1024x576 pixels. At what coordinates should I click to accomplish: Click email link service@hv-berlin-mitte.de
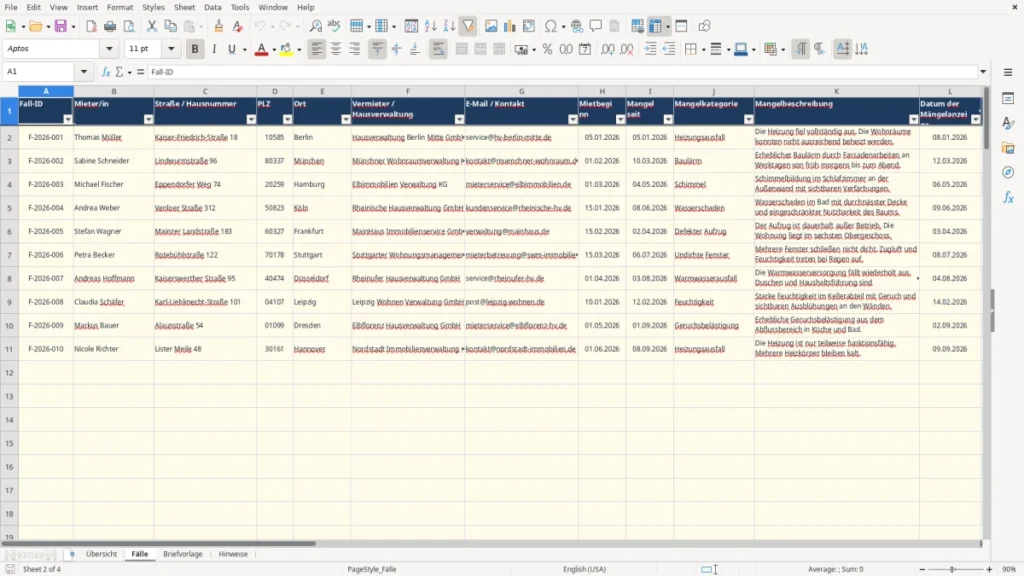pyautogui.click(x=508, y=138)
